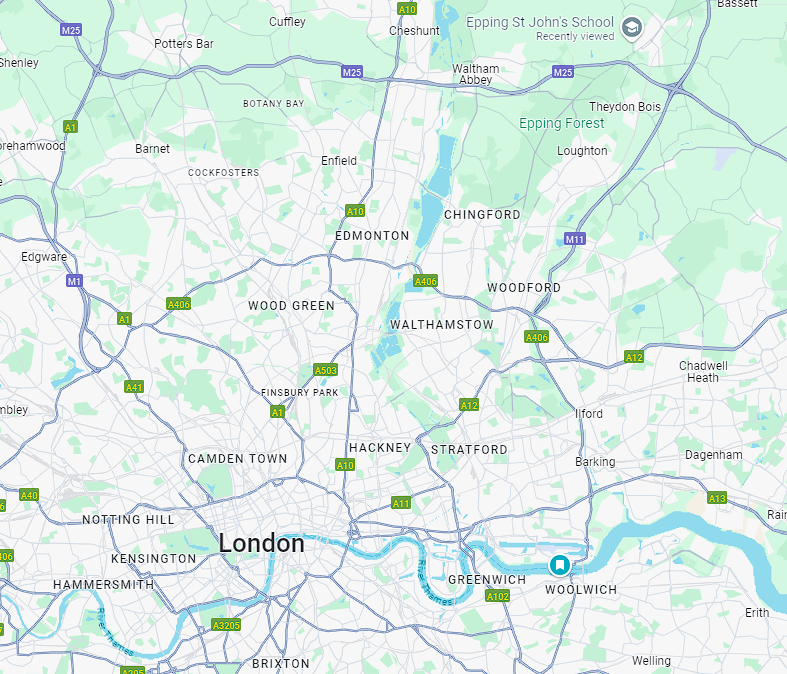The height and width of the screenshot is (674, 787).
Task: Click the Epping St John's School pin icon
Action: [x=632, y=28]
